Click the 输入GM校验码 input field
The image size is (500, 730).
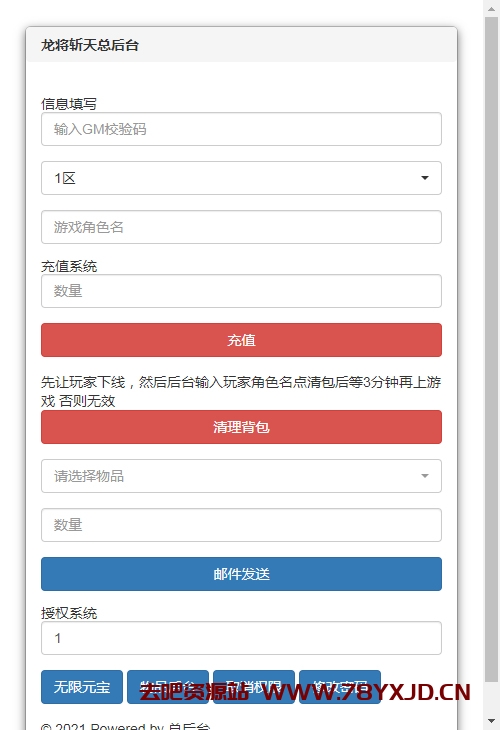241,129
